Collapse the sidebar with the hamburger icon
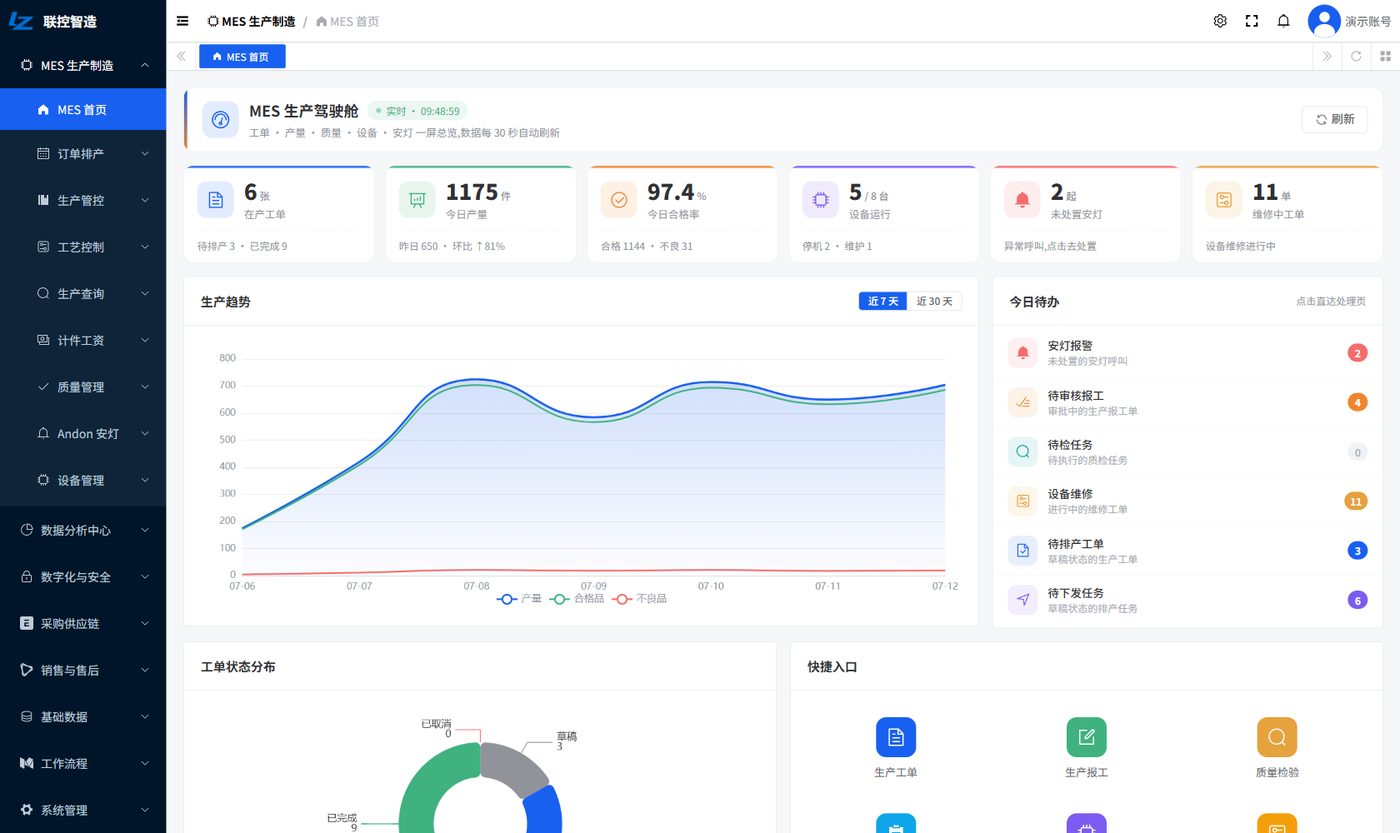1400x833 pixels. click(x=182, y=21)
